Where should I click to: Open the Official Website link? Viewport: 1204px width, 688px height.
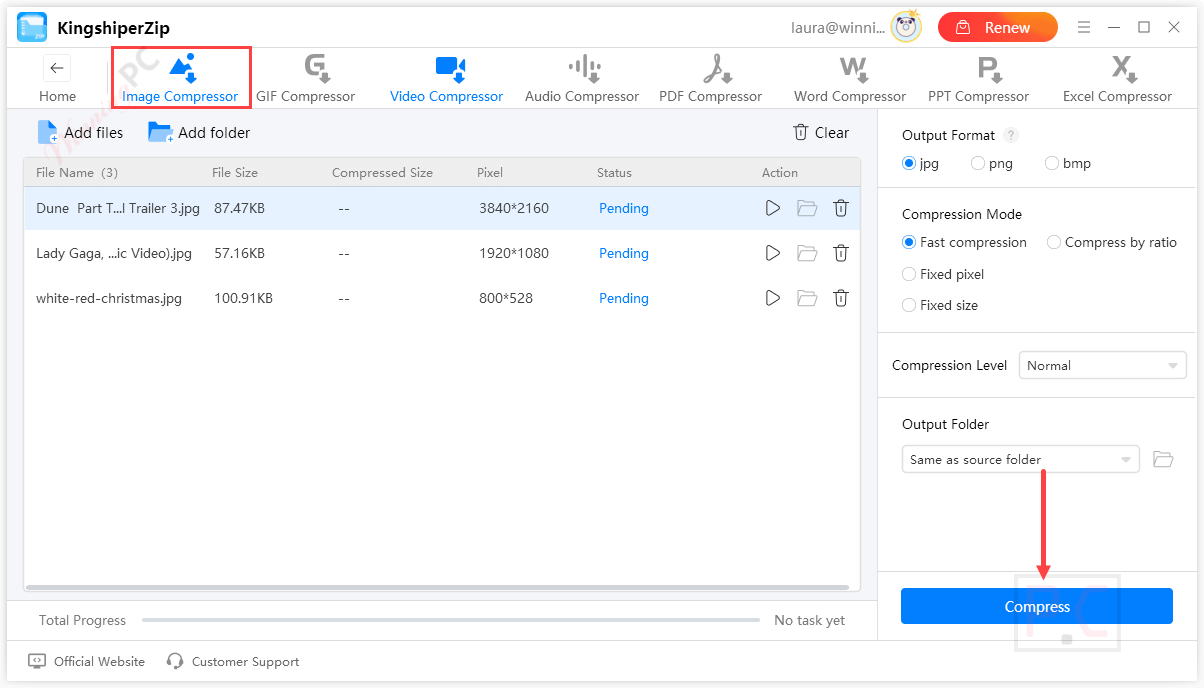(x=87, y=661)
